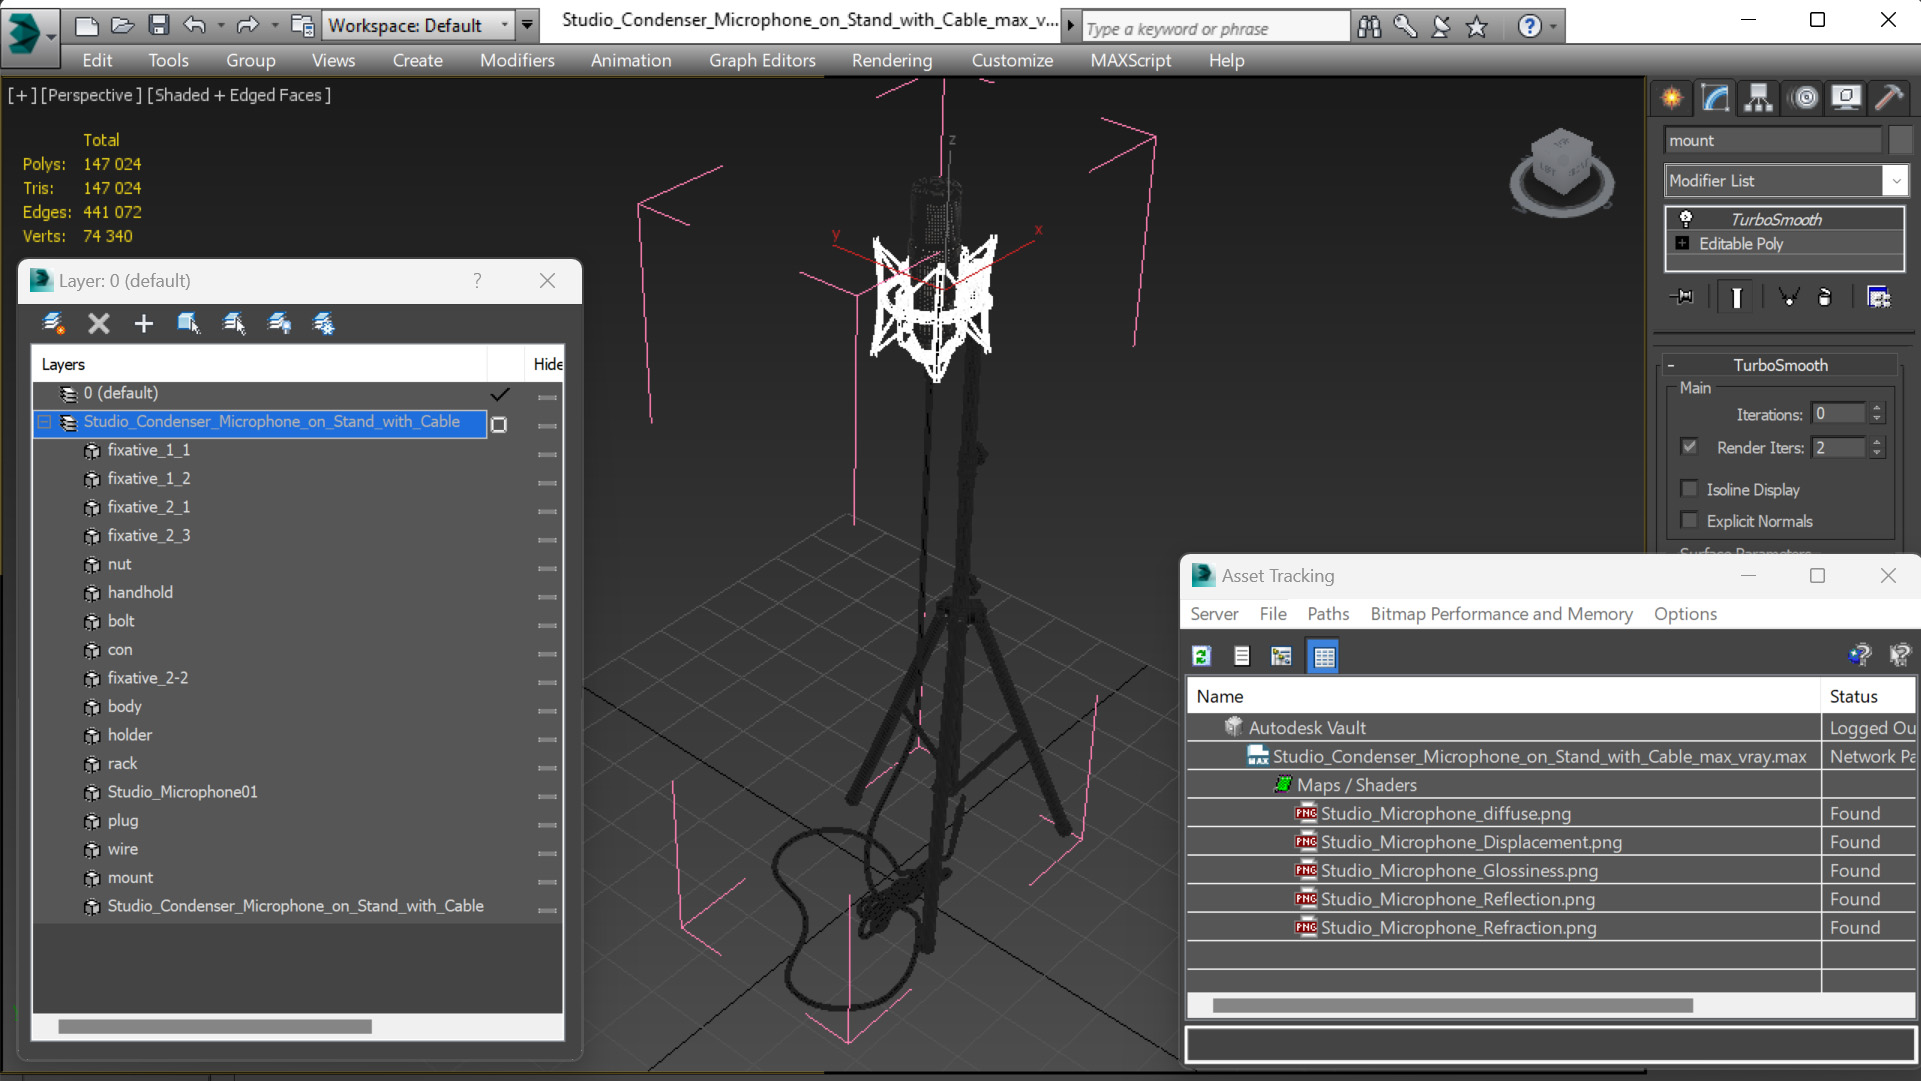
Task: Click the Layers column header
Action: coord(260,364)
